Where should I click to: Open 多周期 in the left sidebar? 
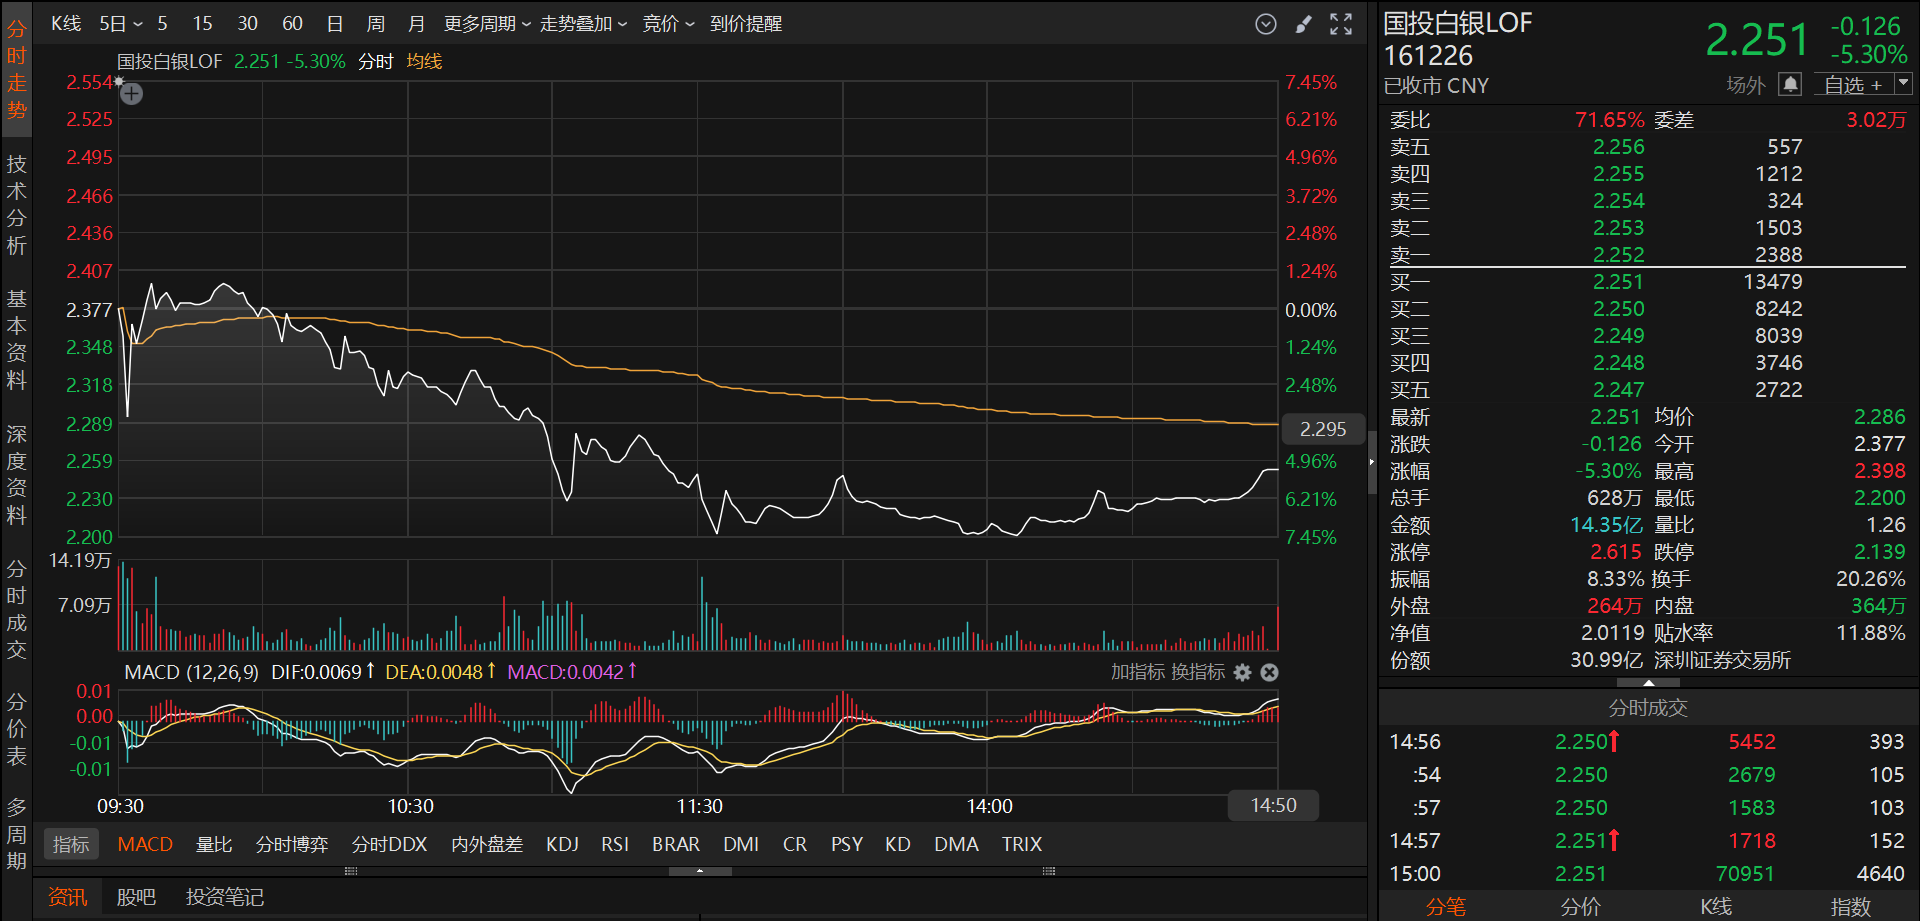pyautogui.click(x=16, y=834)
